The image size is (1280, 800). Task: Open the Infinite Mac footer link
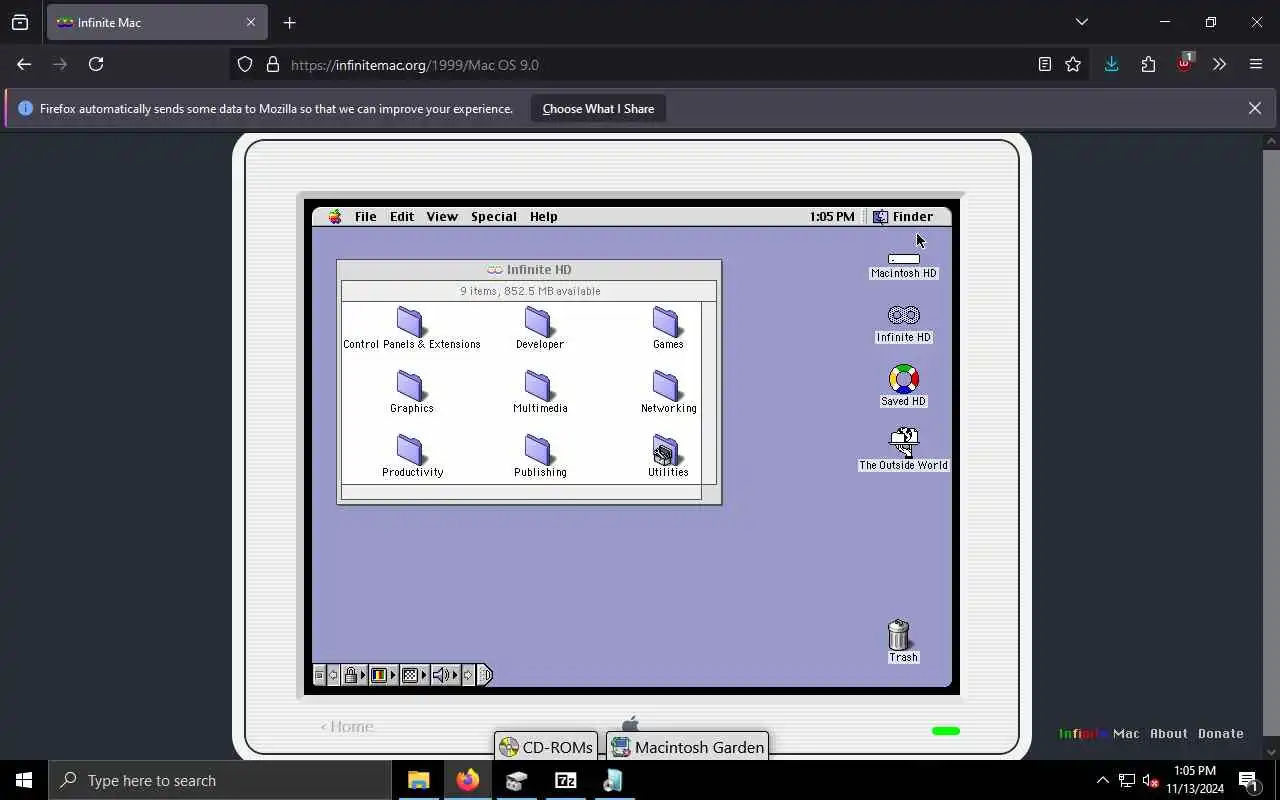pyautogui.click(x=1099, y=733)
